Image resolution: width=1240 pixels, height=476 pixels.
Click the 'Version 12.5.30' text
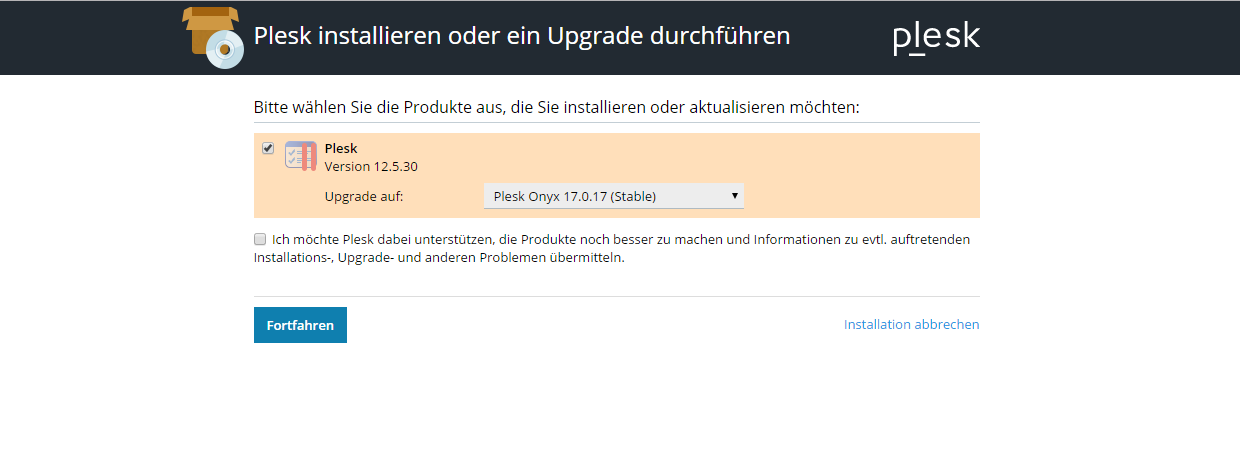click(x=371, y=166)
